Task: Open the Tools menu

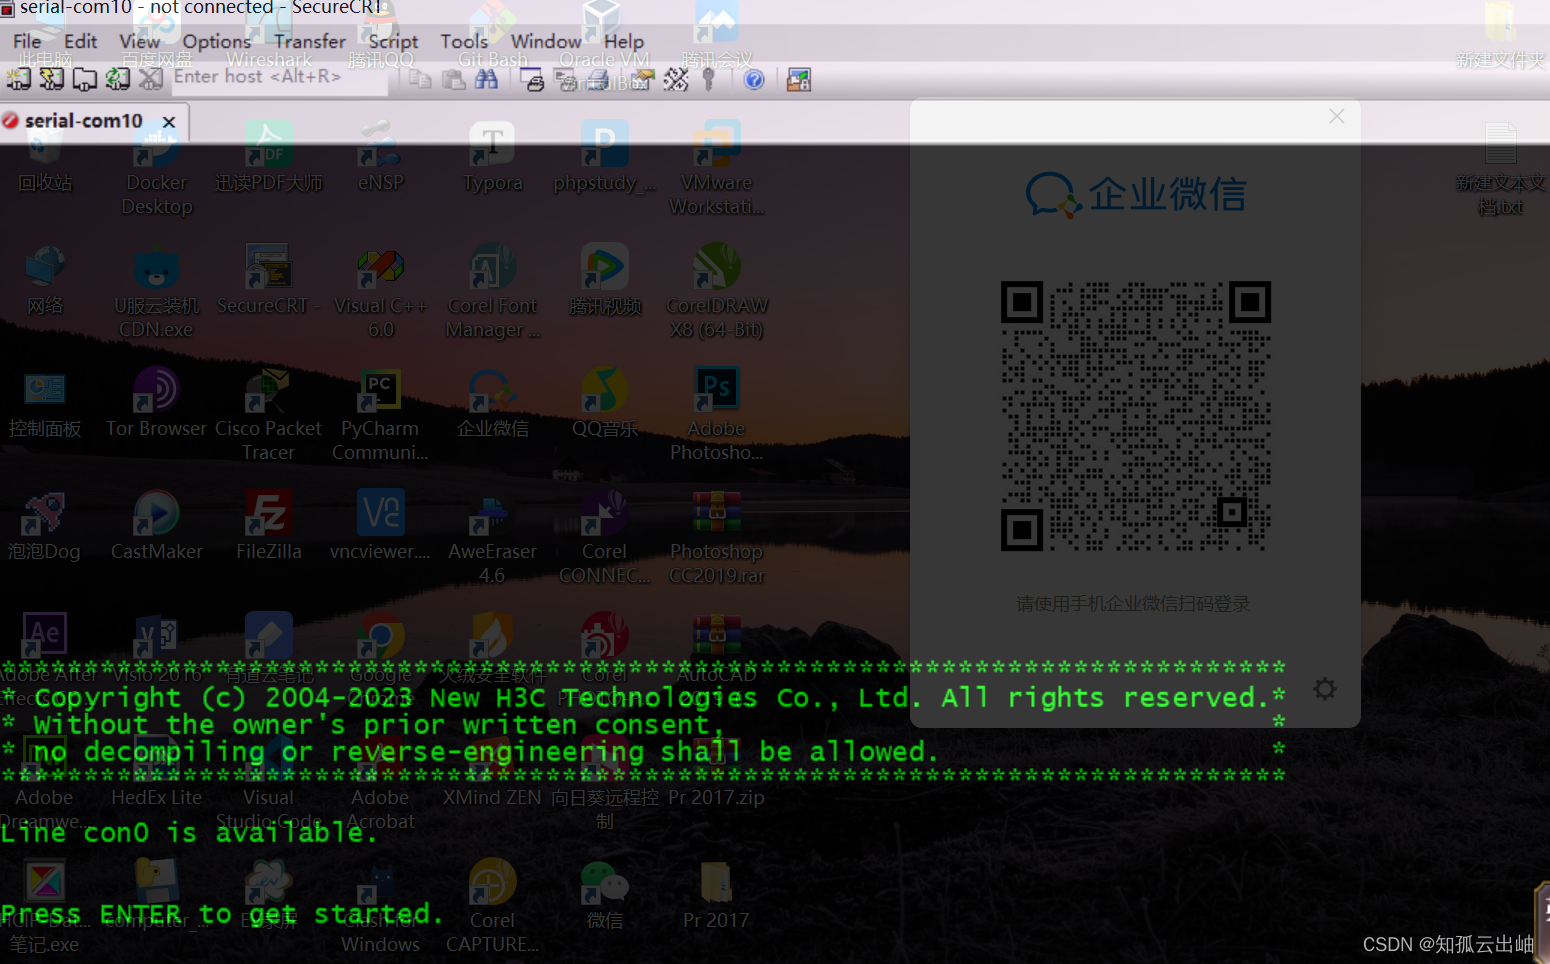Action: (x=464, y=41)
